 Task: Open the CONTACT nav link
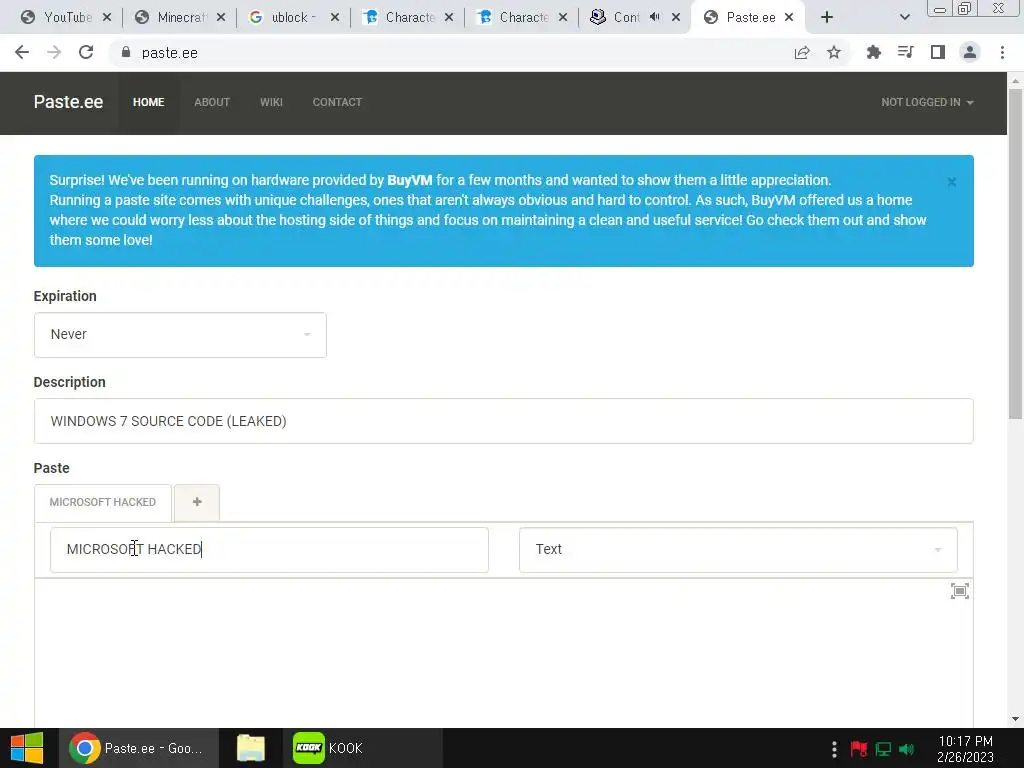337,102
